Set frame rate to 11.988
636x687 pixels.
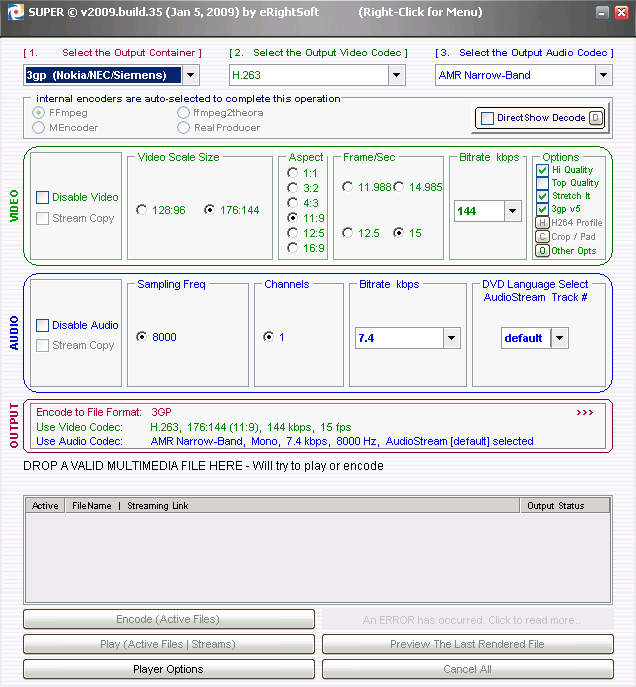pyautogui.click(x=347, y=187)
